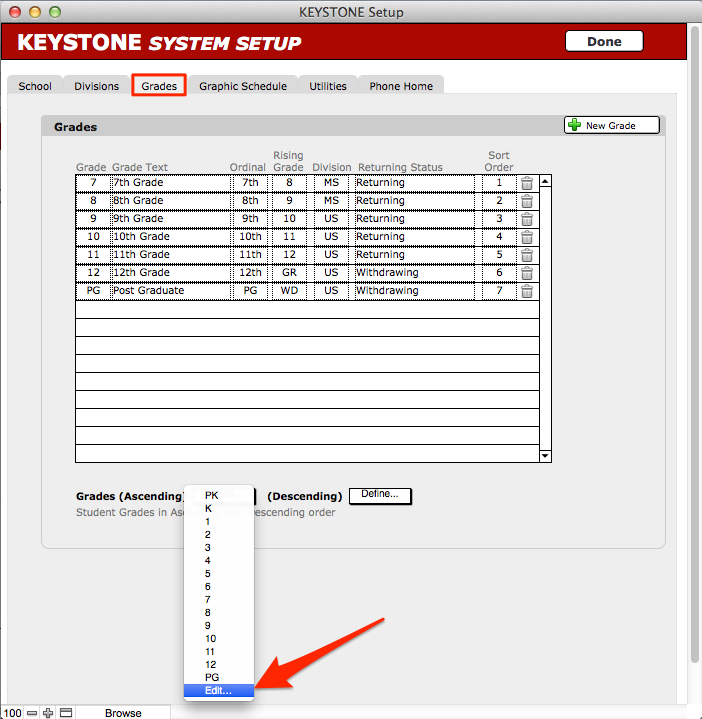702x719 pixels.
Task: Pick PG in the ascending grades popup
Action: (x=212, y=677)
